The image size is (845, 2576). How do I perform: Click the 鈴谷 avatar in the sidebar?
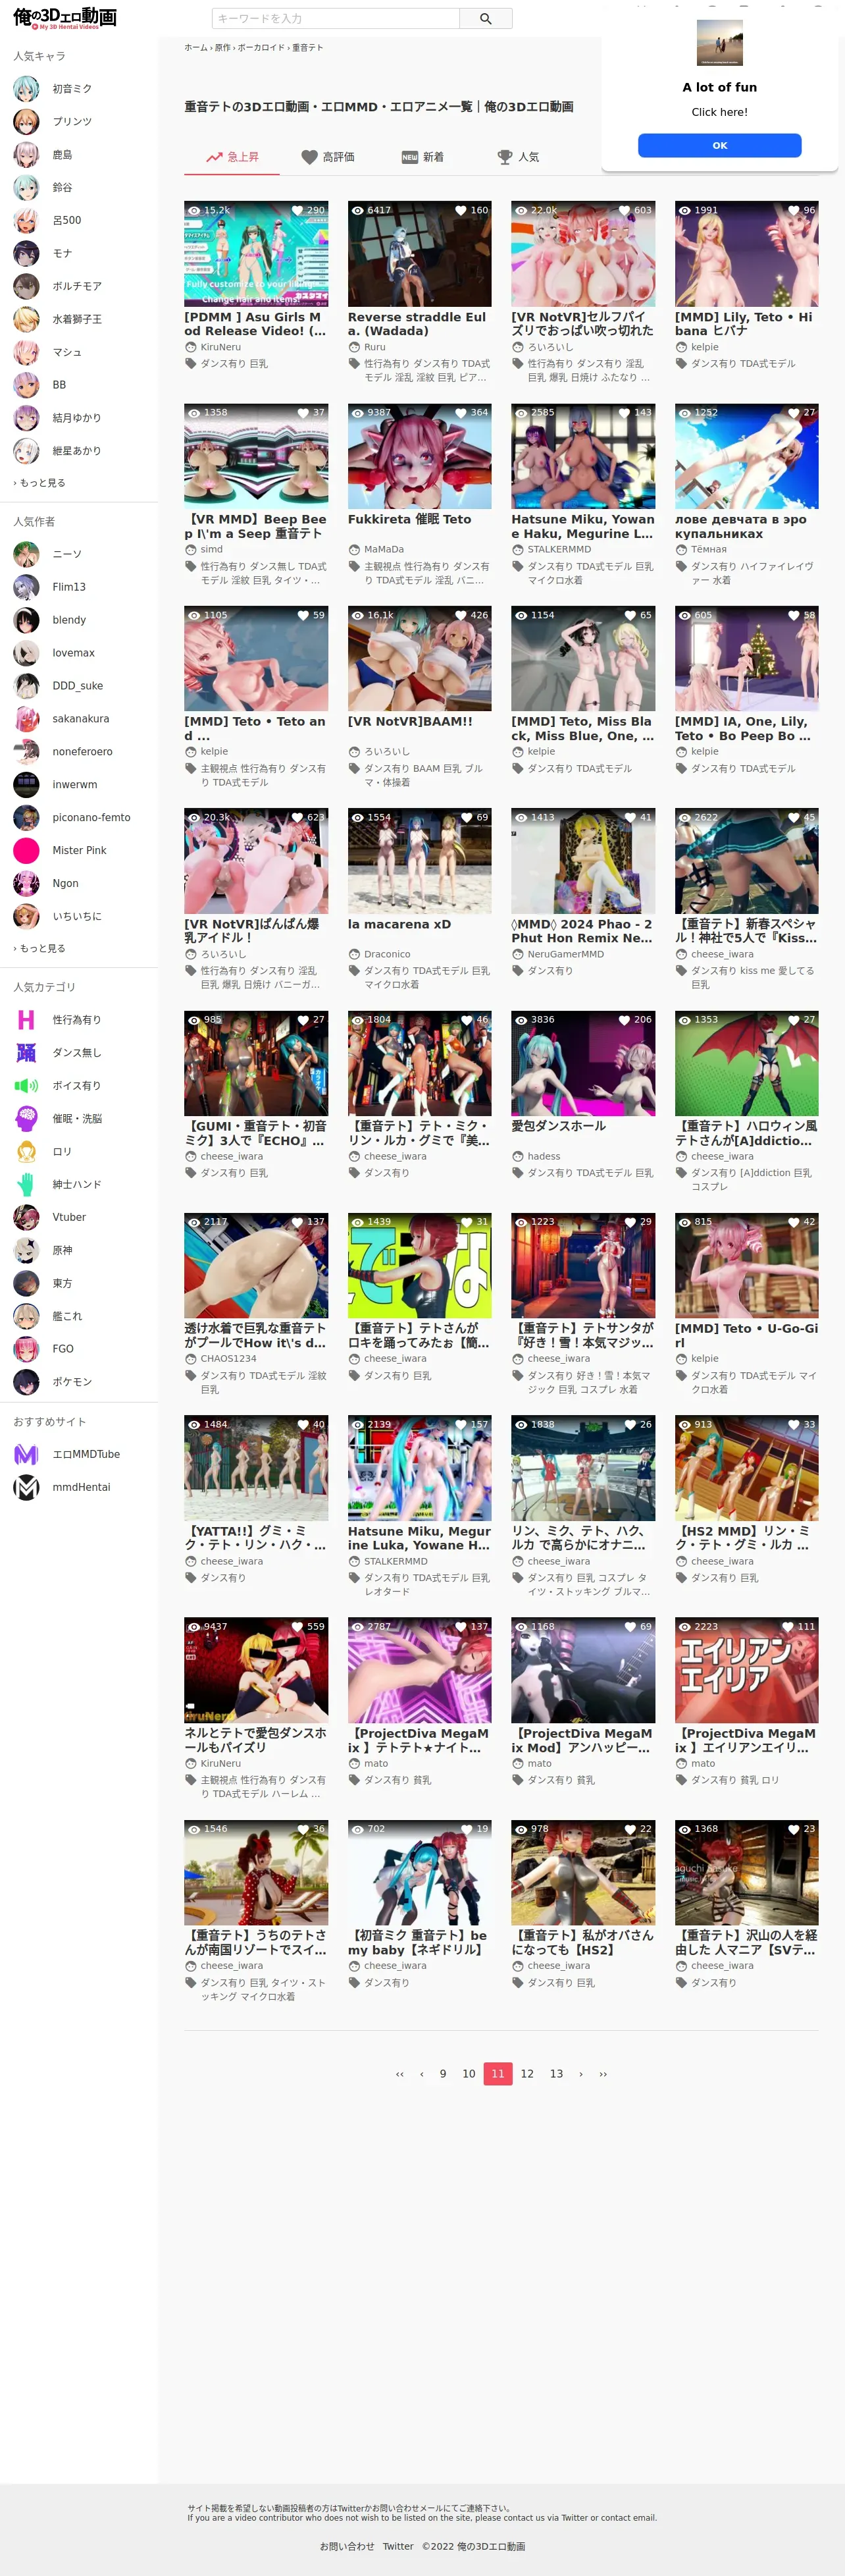26,188
